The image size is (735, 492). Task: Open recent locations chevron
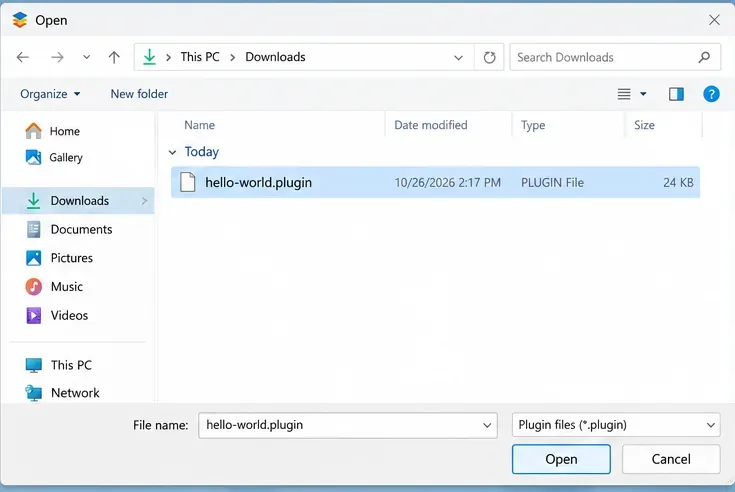pos(86,57)
